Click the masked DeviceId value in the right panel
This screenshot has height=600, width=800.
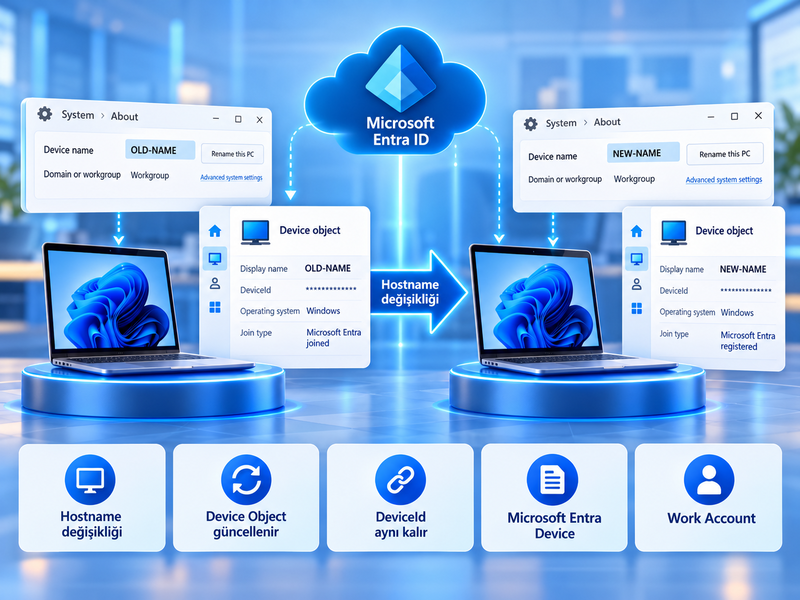(746, 290)
